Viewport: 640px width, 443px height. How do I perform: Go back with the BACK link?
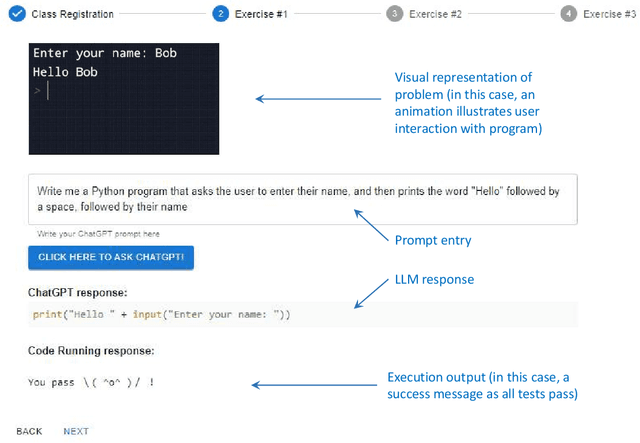(29, 431)
